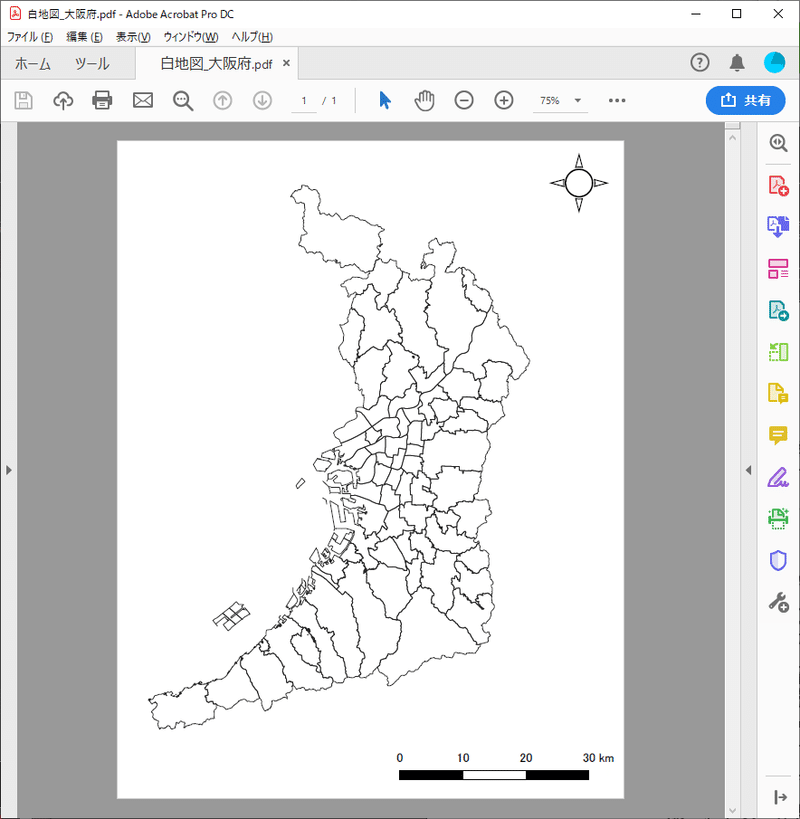This screenshot has width=800, height=819.
Task: Open More Tools wrench icon
Action: (778, 602)
